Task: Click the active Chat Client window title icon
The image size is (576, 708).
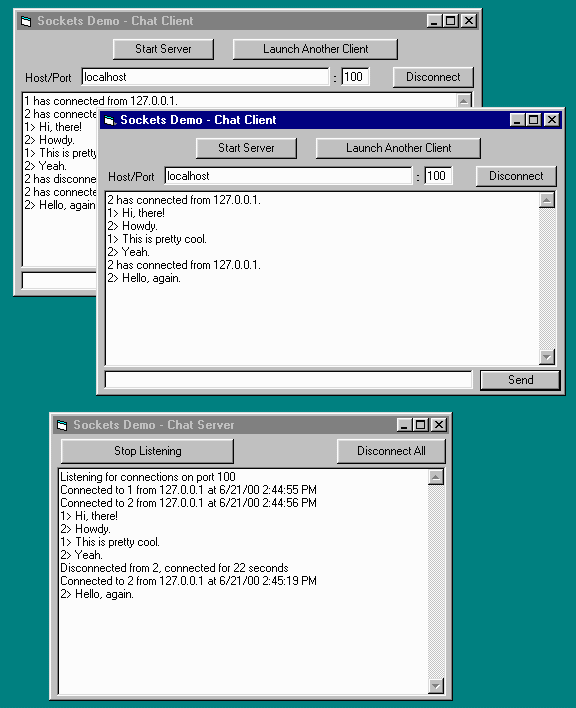Action: click(x=110, y=120)
